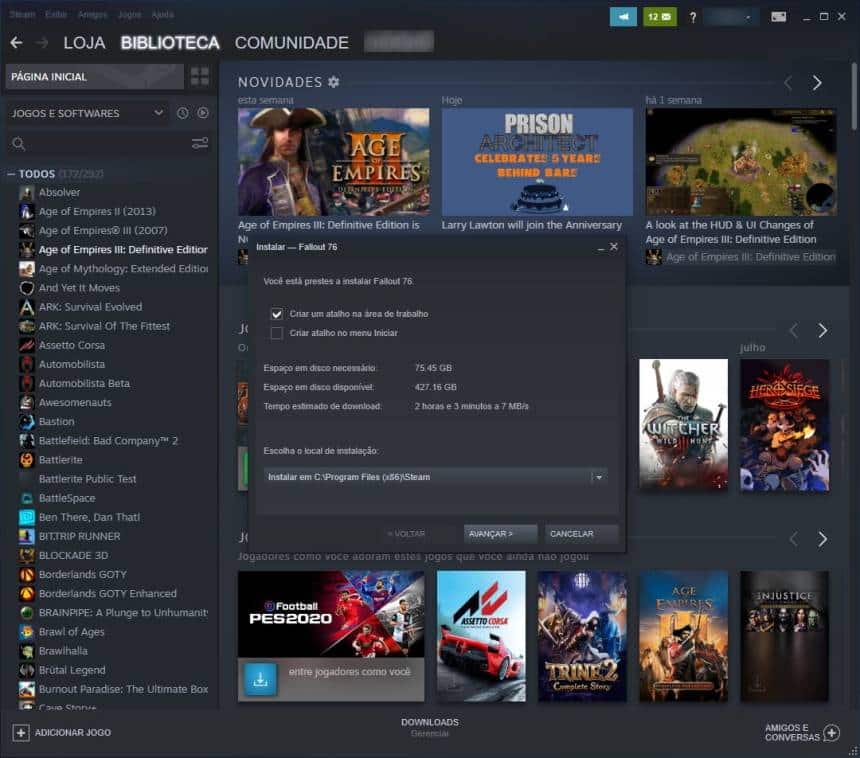860x758 pixels.
Task: Open the 12 notifications inbox
Action: 659,17
